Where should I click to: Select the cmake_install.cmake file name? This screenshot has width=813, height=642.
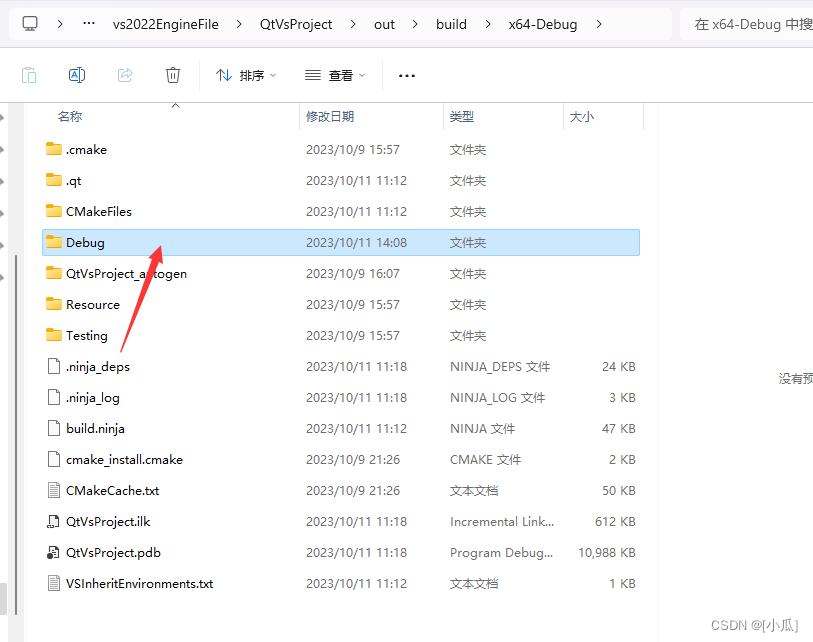124,460
